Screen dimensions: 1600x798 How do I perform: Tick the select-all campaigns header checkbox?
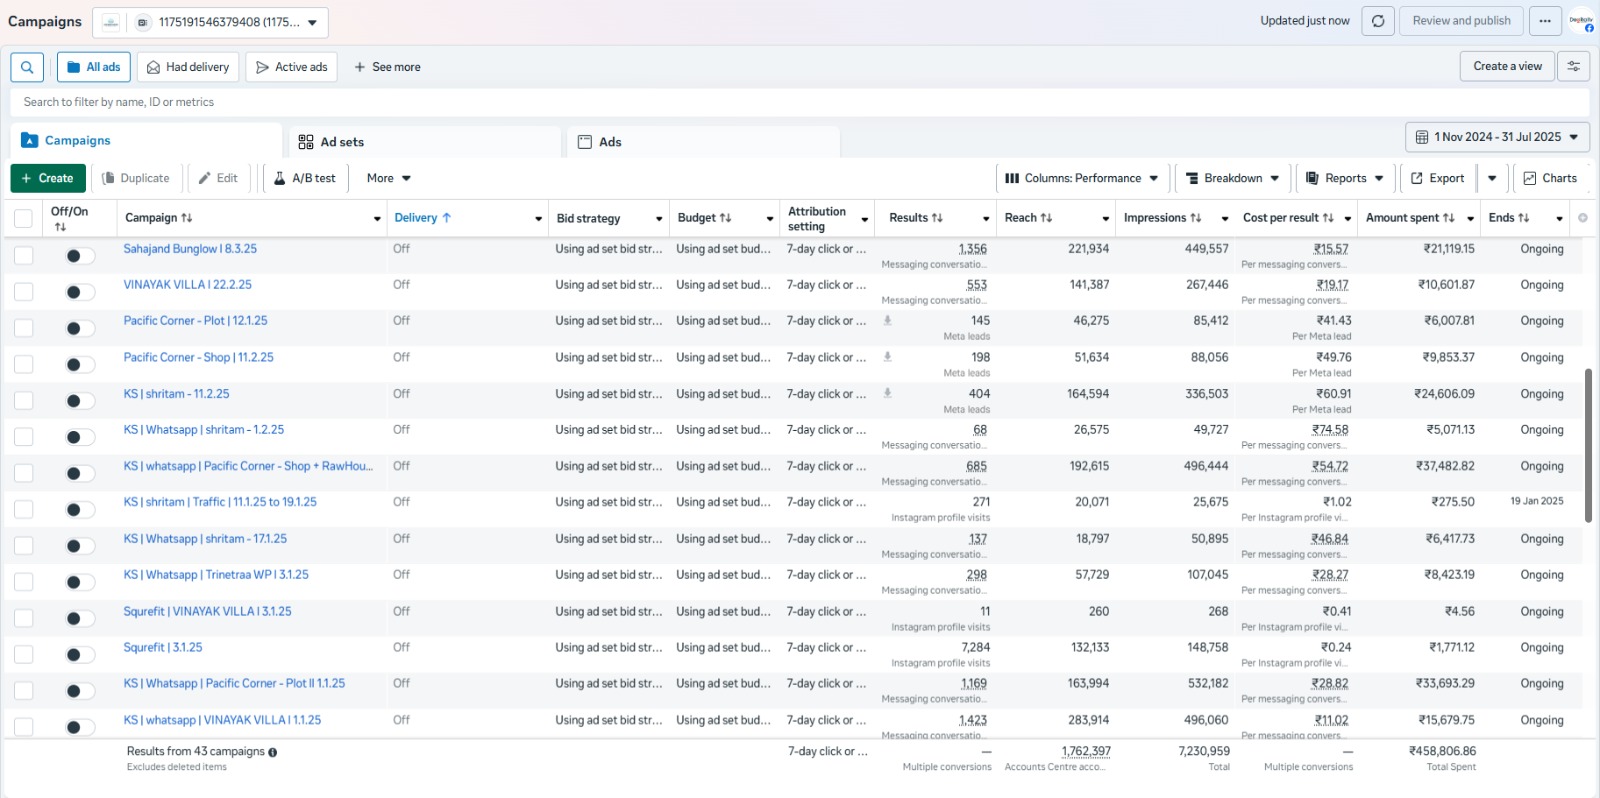tap(24, 219)
